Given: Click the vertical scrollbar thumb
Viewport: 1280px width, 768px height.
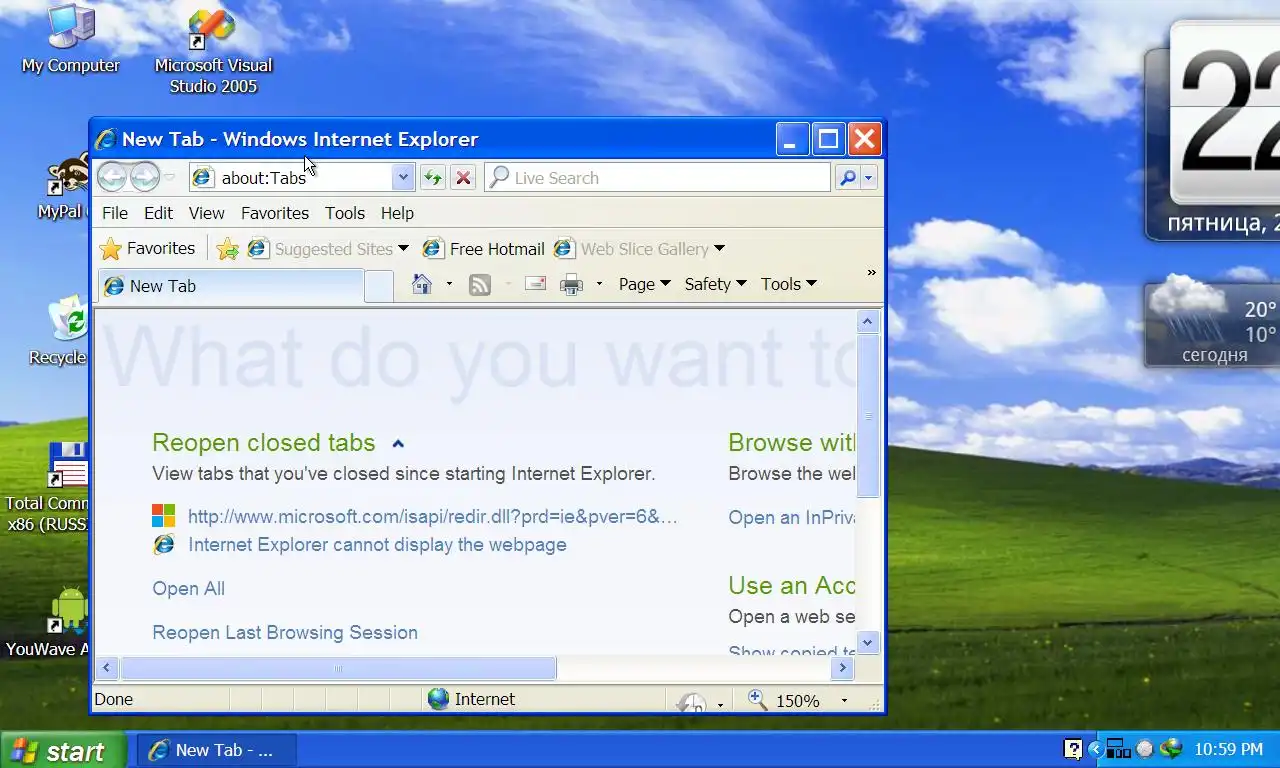Looking at the screenshot, I should tap(867, 416).
